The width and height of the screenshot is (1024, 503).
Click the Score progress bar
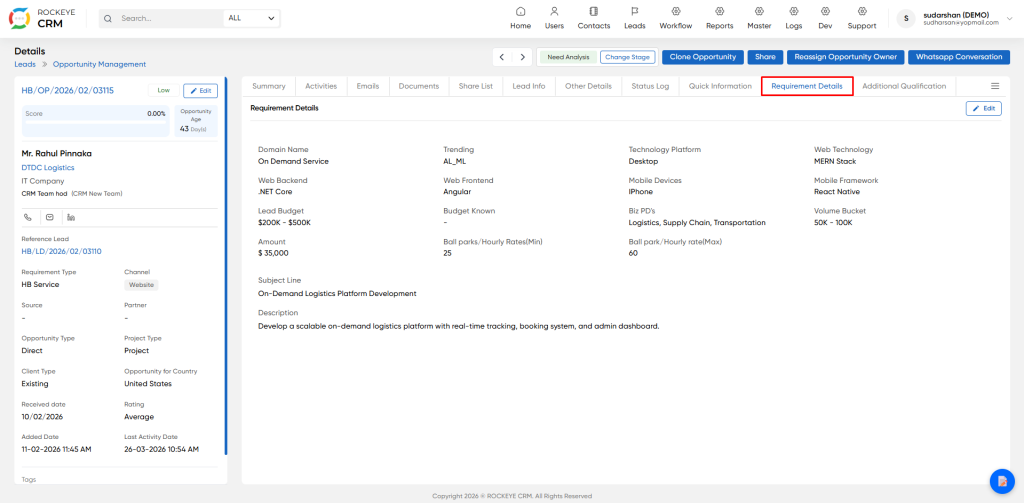[x=95, y=123]
